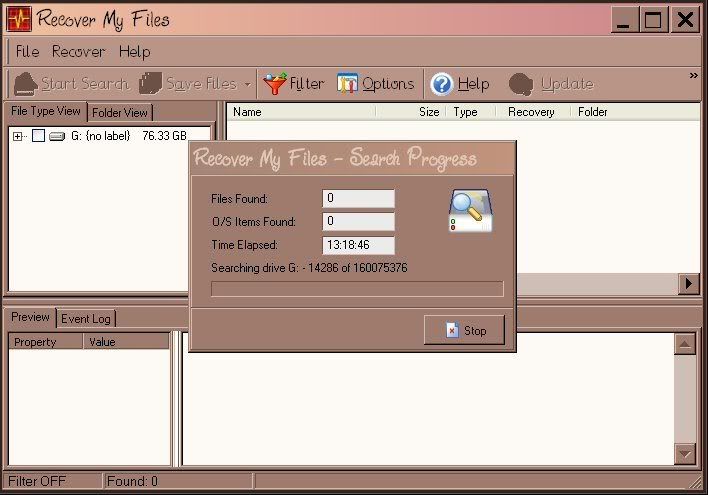Click the O/S Items Found value field
708x495 pixels.
click(359, 221)
